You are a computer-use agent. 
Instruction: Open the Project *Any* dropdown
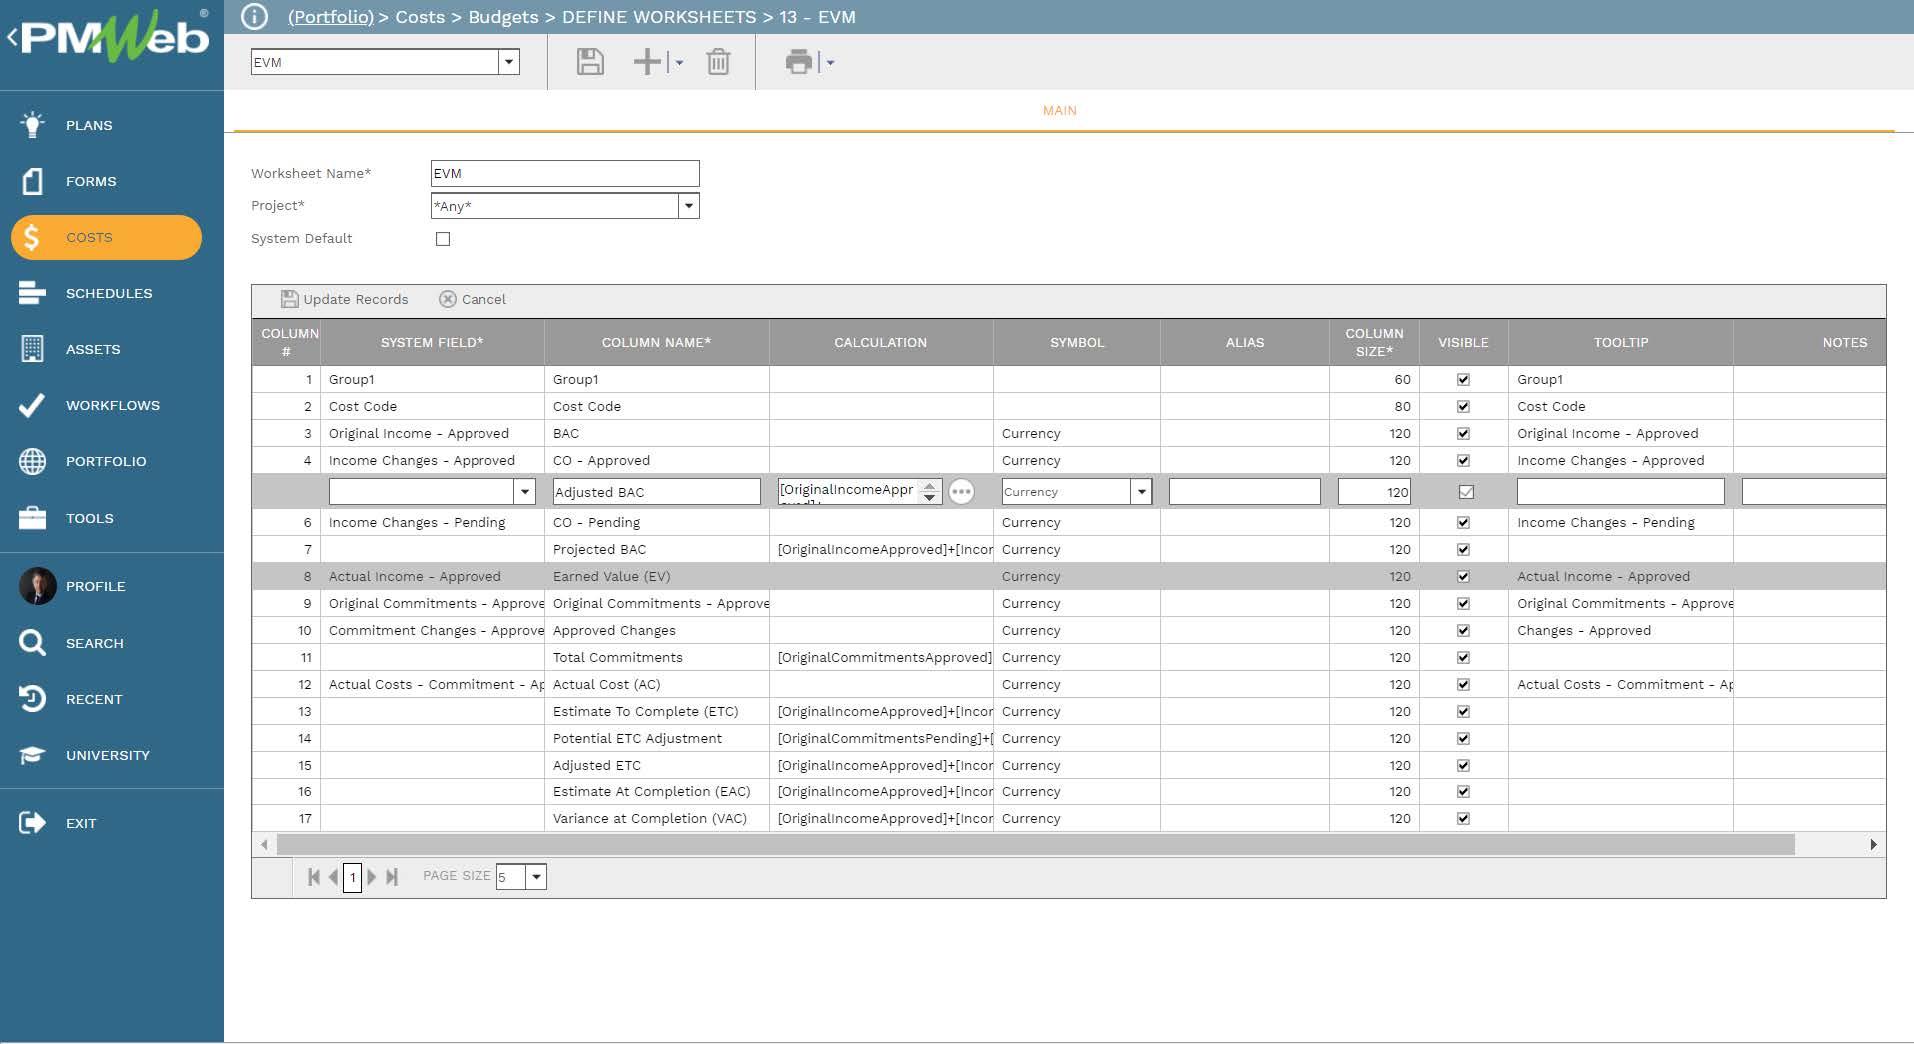(x=688, y=206)
